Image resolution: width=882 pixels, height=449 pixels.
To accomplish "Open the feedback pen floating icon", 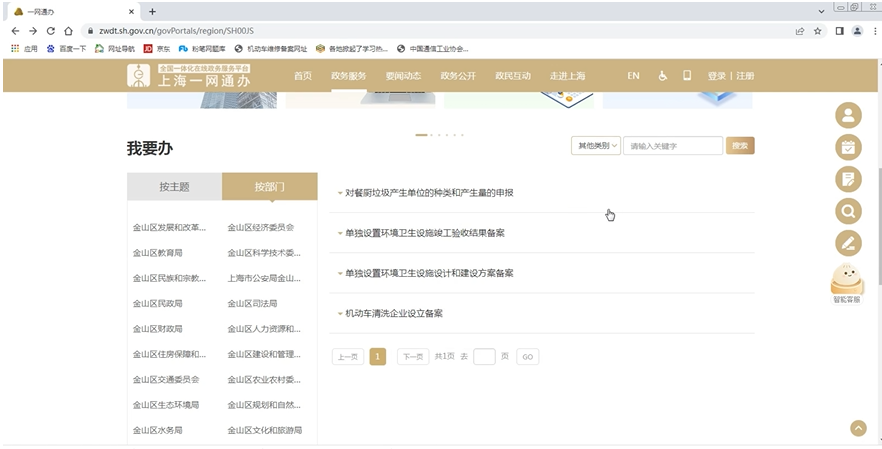I will [848, 244].
